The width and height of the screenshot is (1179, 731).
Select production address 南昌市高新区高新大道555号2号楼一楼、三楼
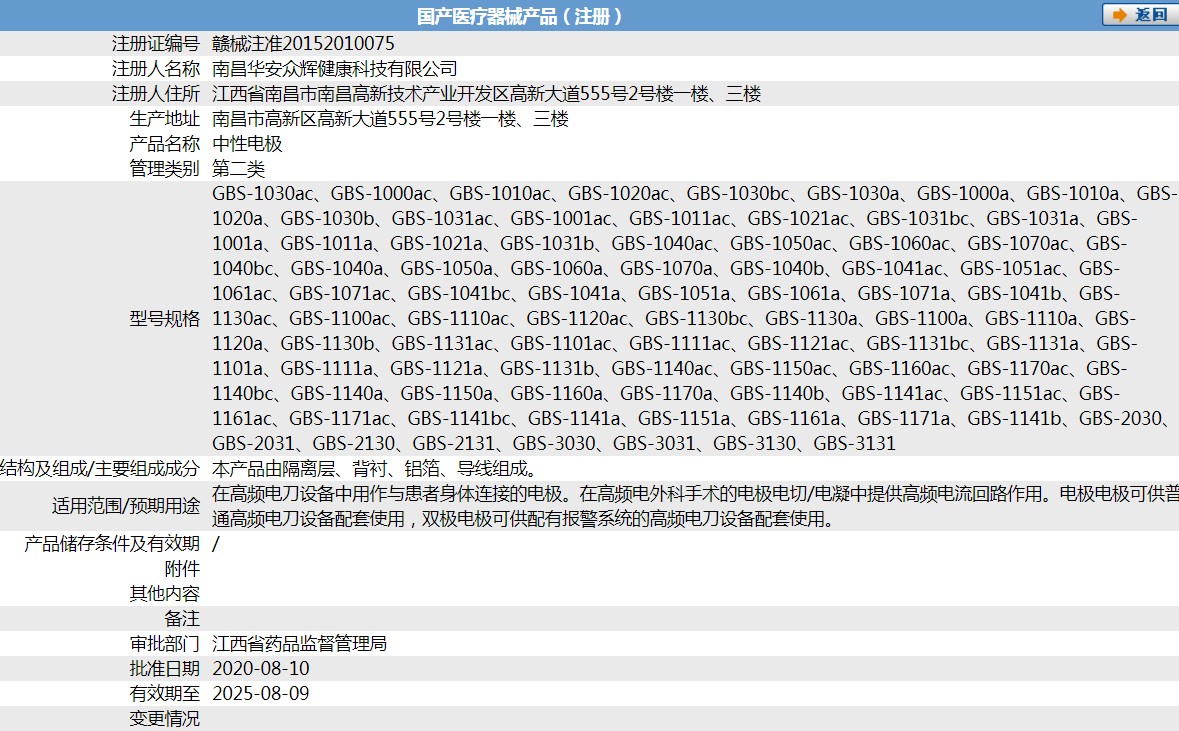tap(390, 118)
